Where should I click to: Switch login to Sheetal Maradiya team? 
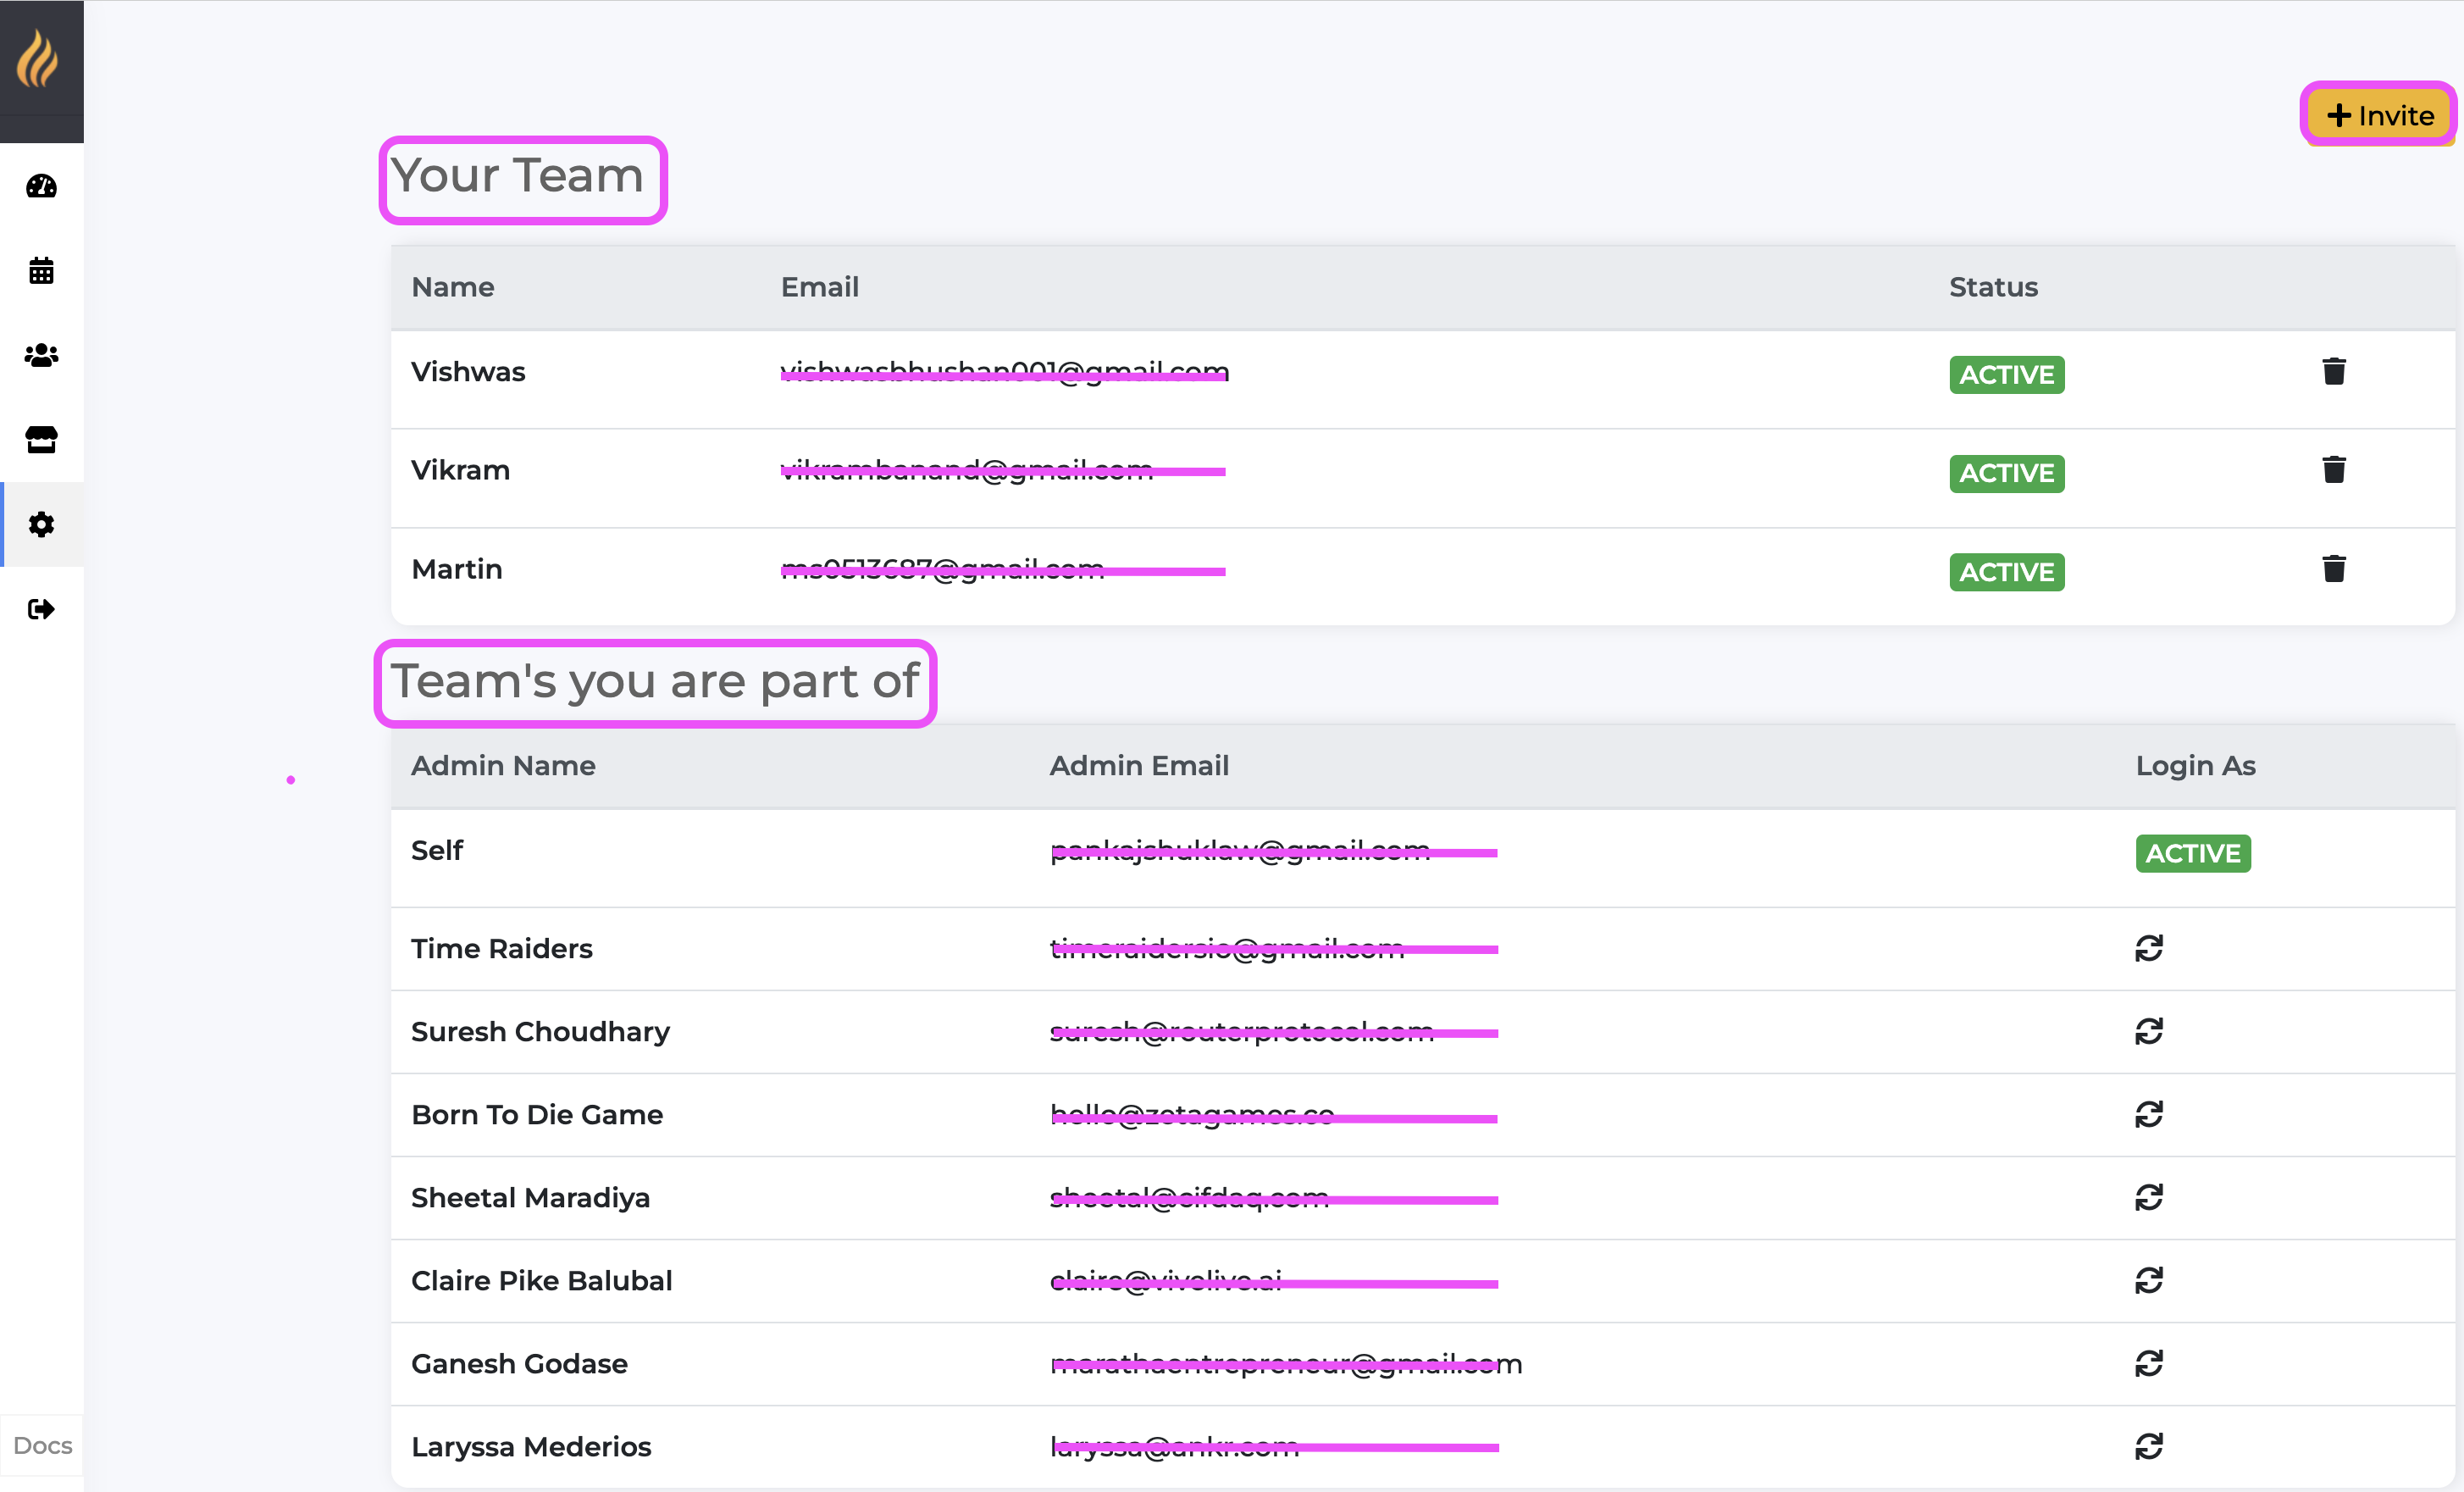coord(2148,1197)
